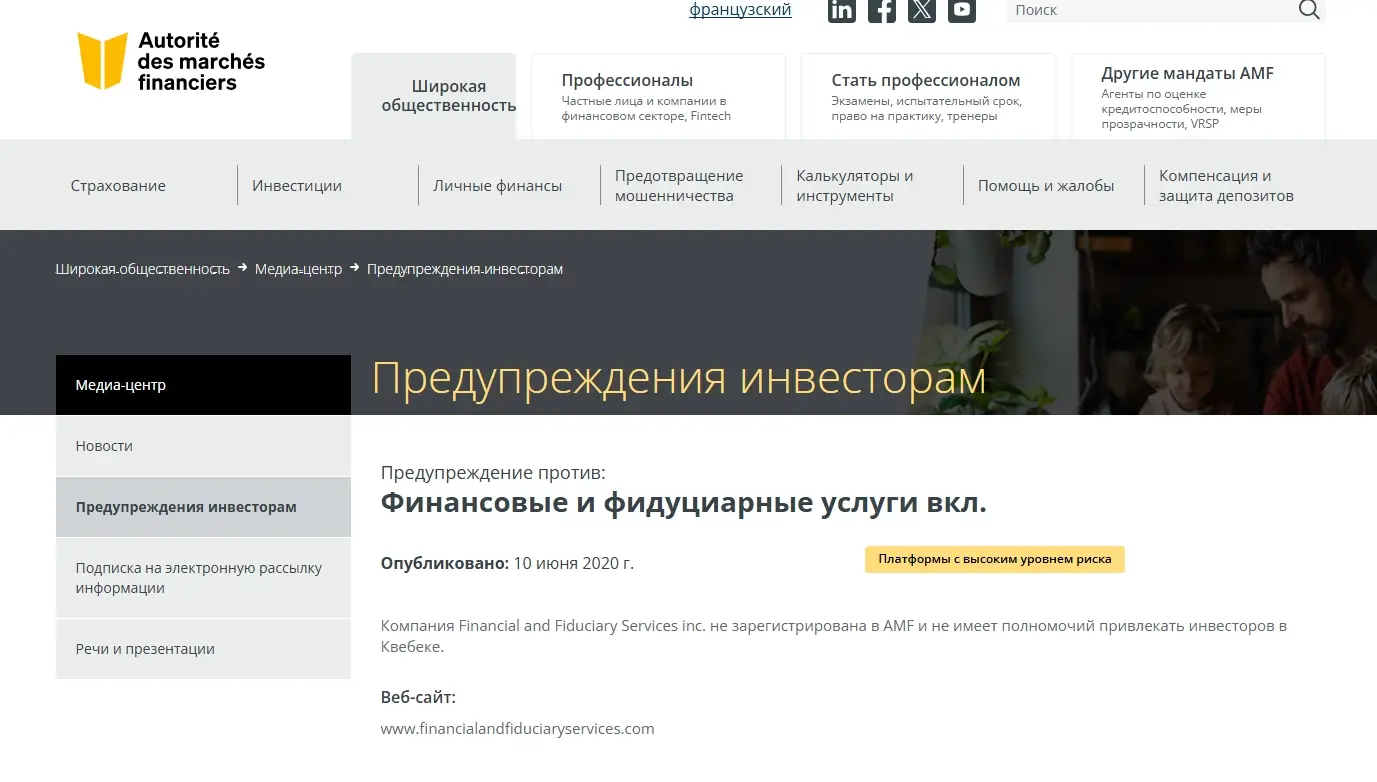Select the Широкая общественность tab
This screenshot has width=1377, height=782.
click(x=434, y=96)
